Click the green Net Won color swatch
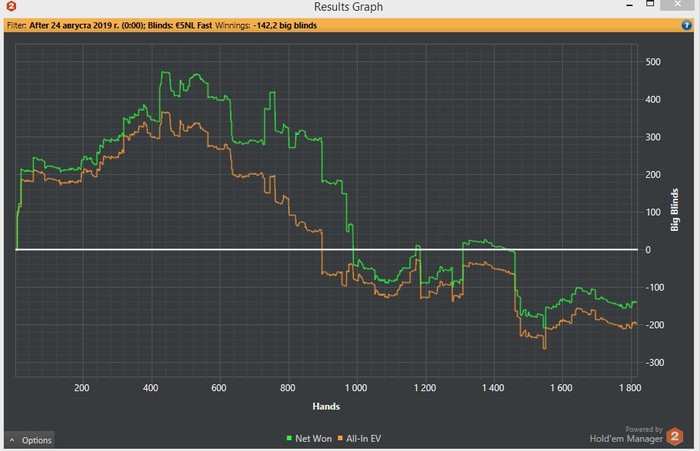 click(289, 438)
